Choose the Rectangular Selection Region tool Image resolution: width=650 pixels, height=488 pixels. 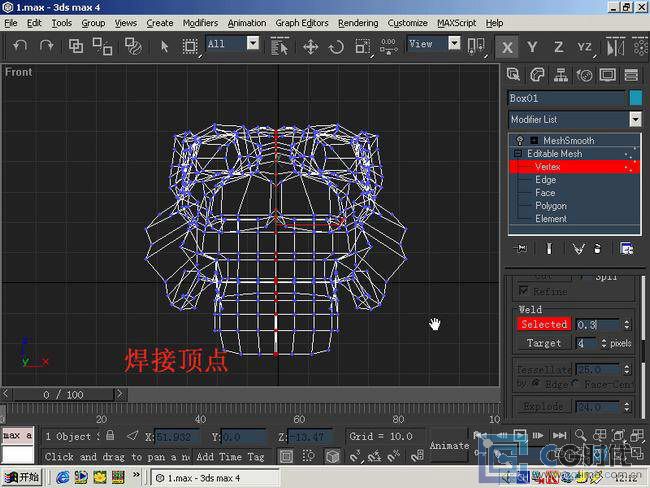tap(190, 46)
